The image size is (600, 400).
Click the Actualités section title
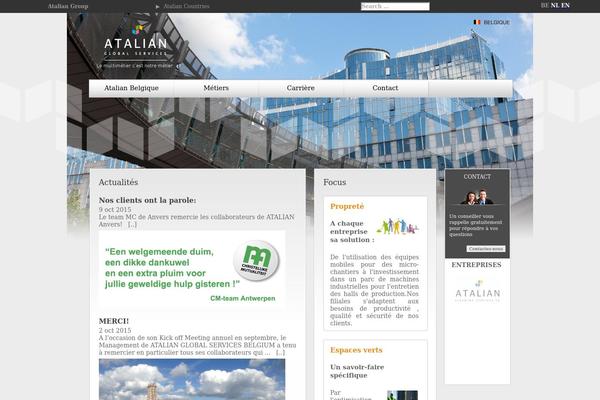tap(118, 182)
